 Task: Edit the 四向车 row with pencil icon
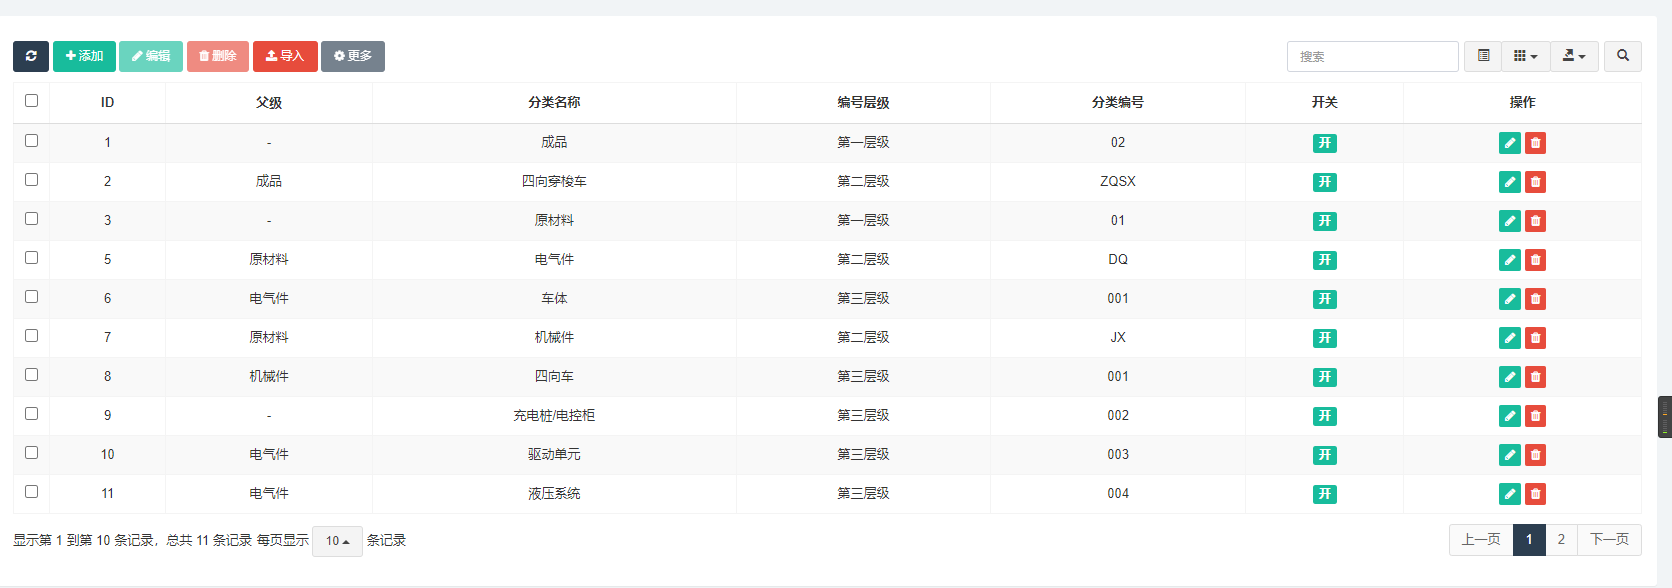point(1510,377)
